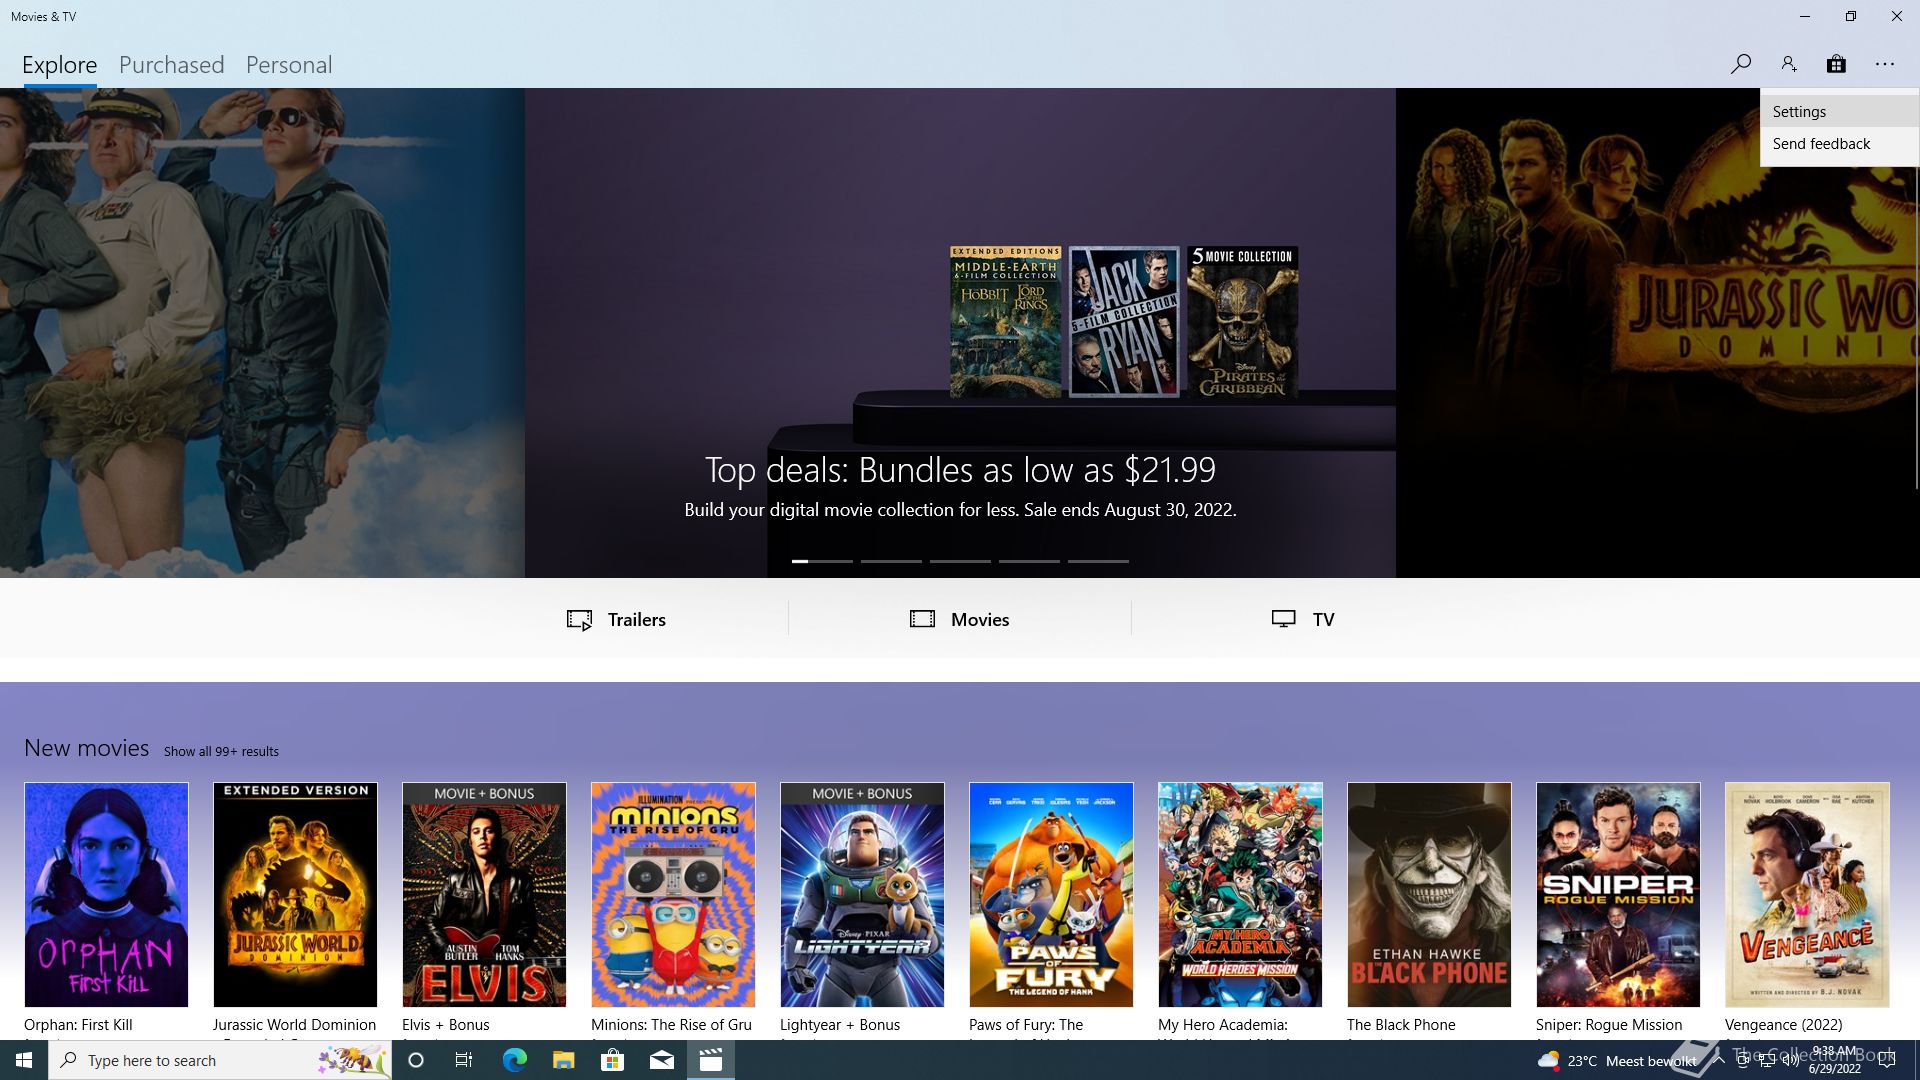Open File Explorer from taskbar
This screenshot has width=1920, height=1080.
click(563, 1060)
